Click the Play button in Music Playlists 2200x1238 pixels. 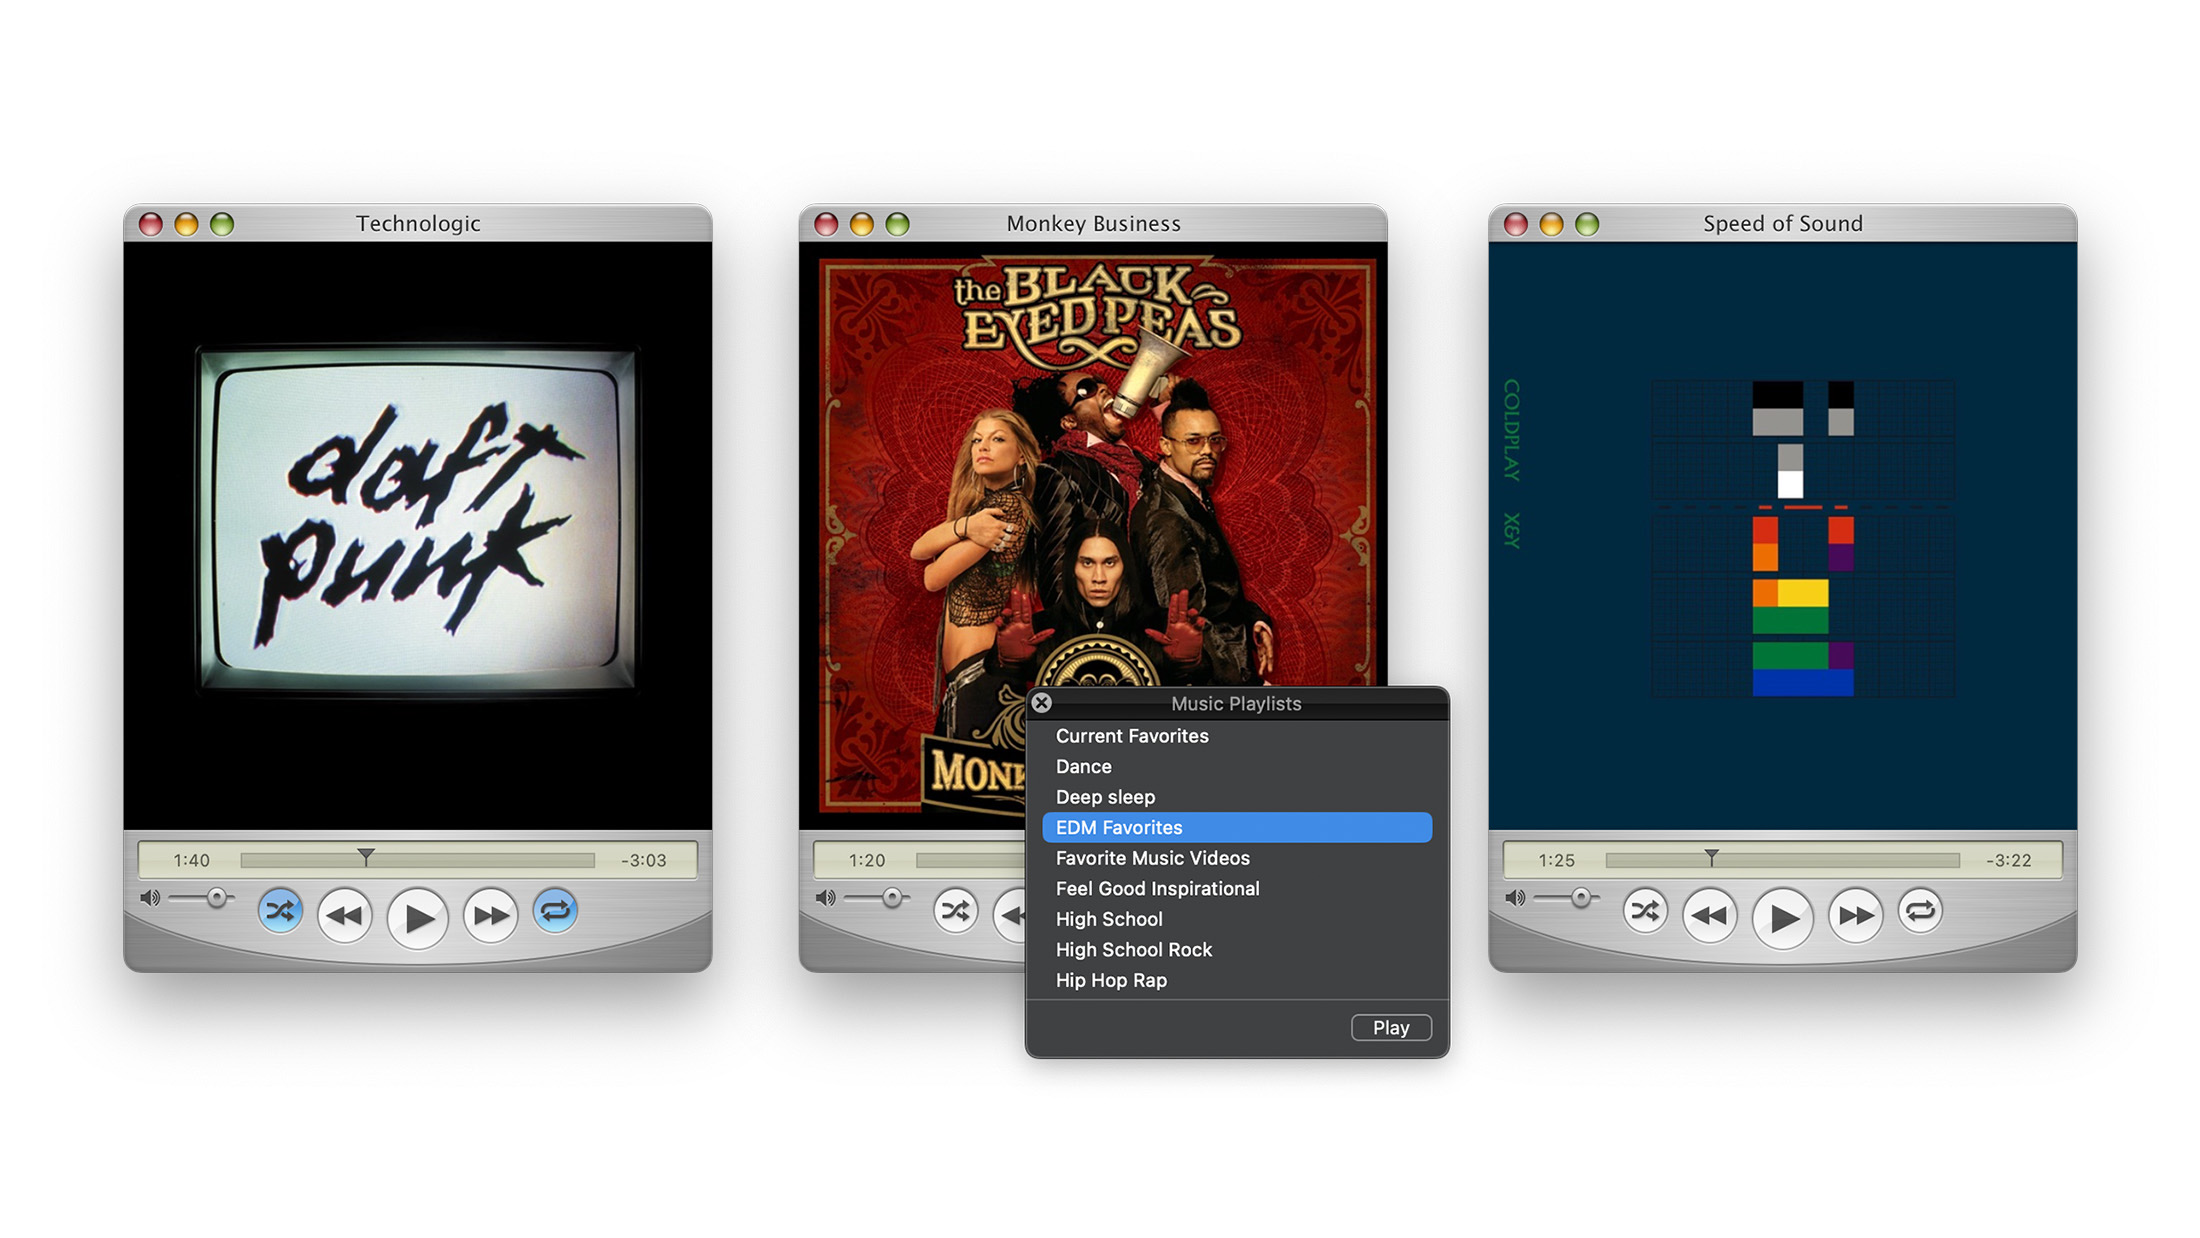(x=1391, y=1028)
